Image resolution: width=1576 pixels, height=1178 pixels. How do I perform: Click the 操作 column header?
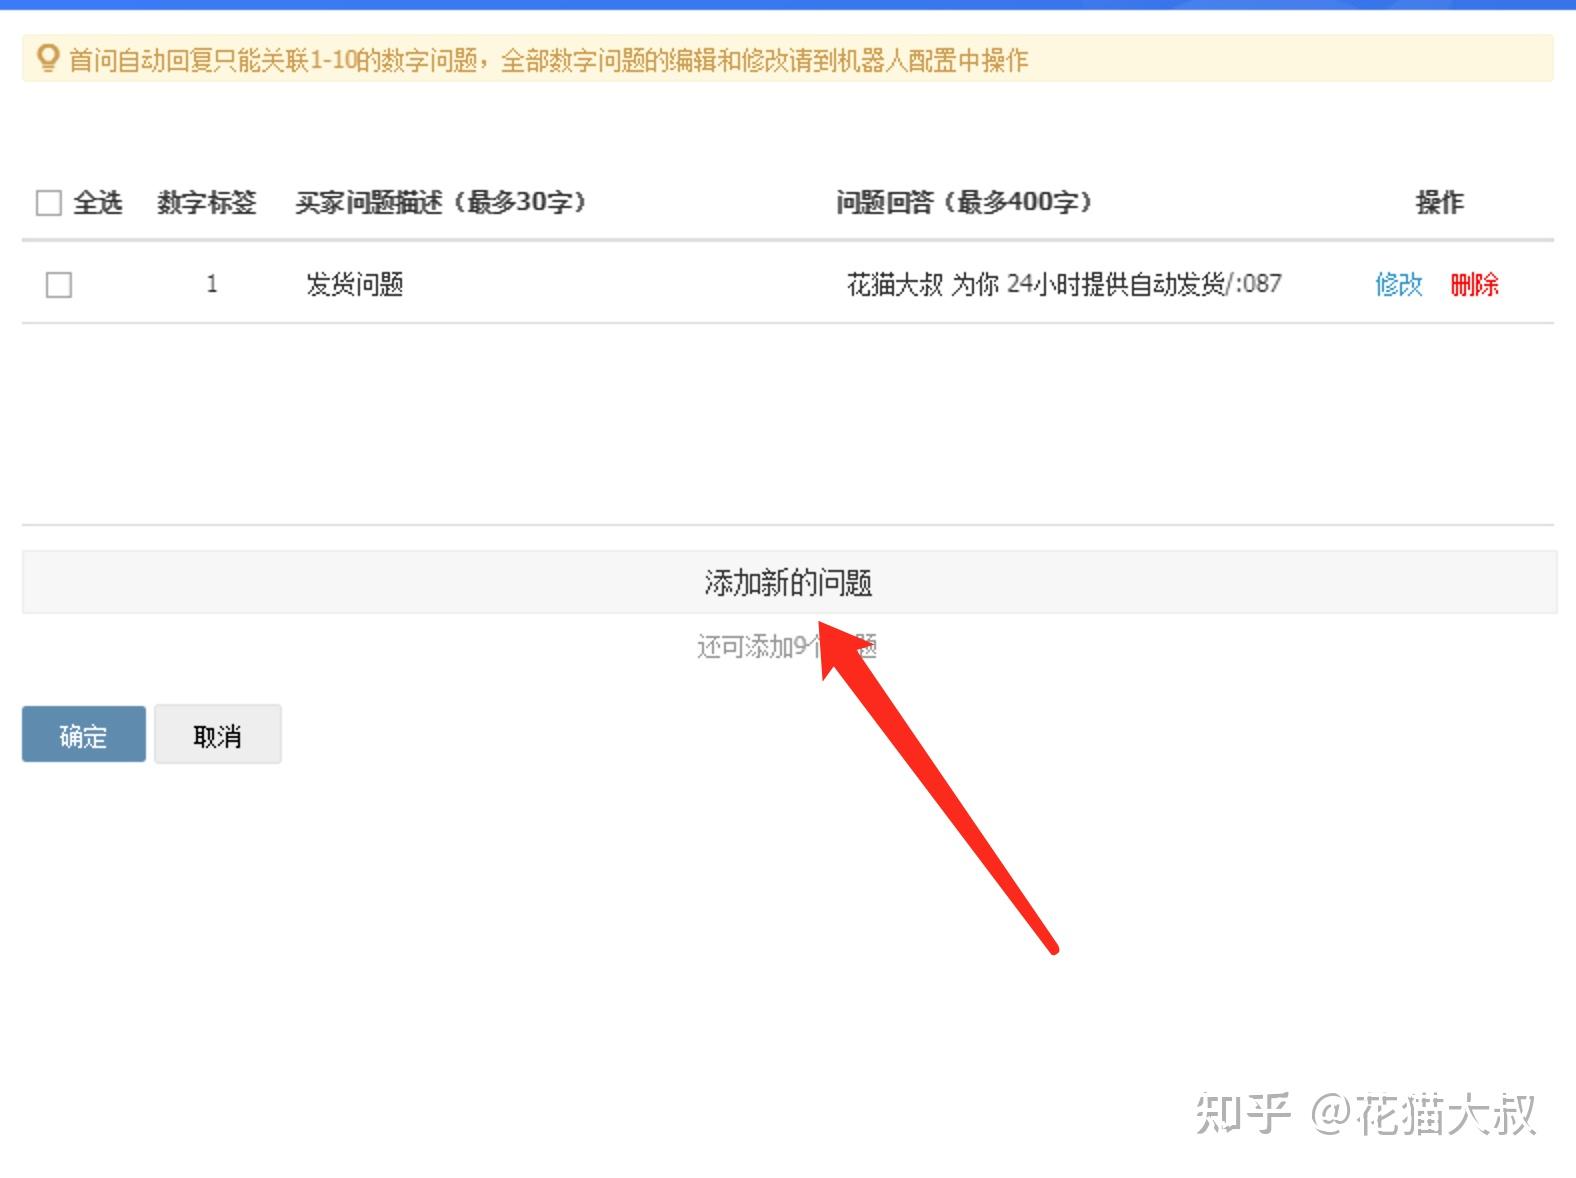[1440, 203]
